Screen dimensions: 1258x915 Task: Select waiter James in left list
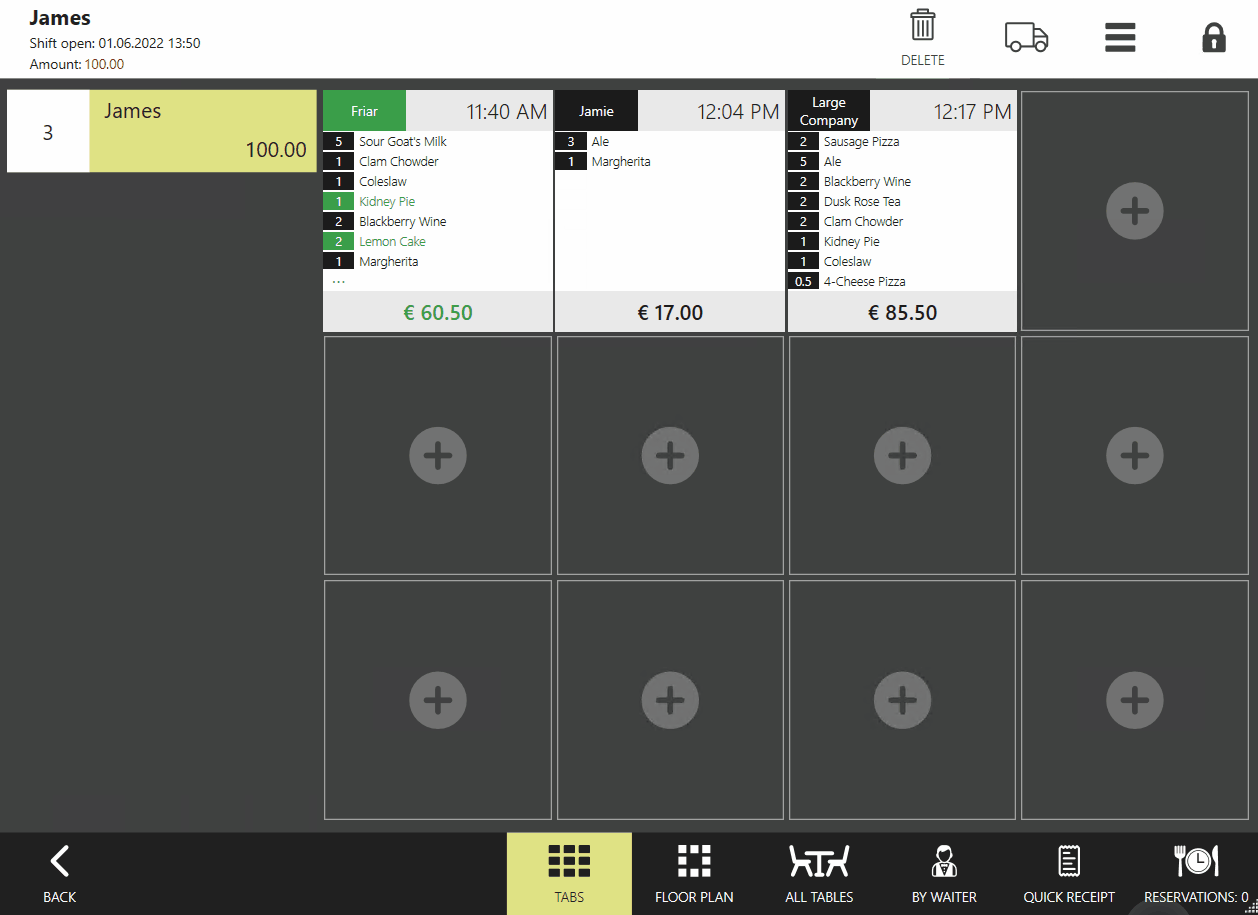tap(203, 131)
